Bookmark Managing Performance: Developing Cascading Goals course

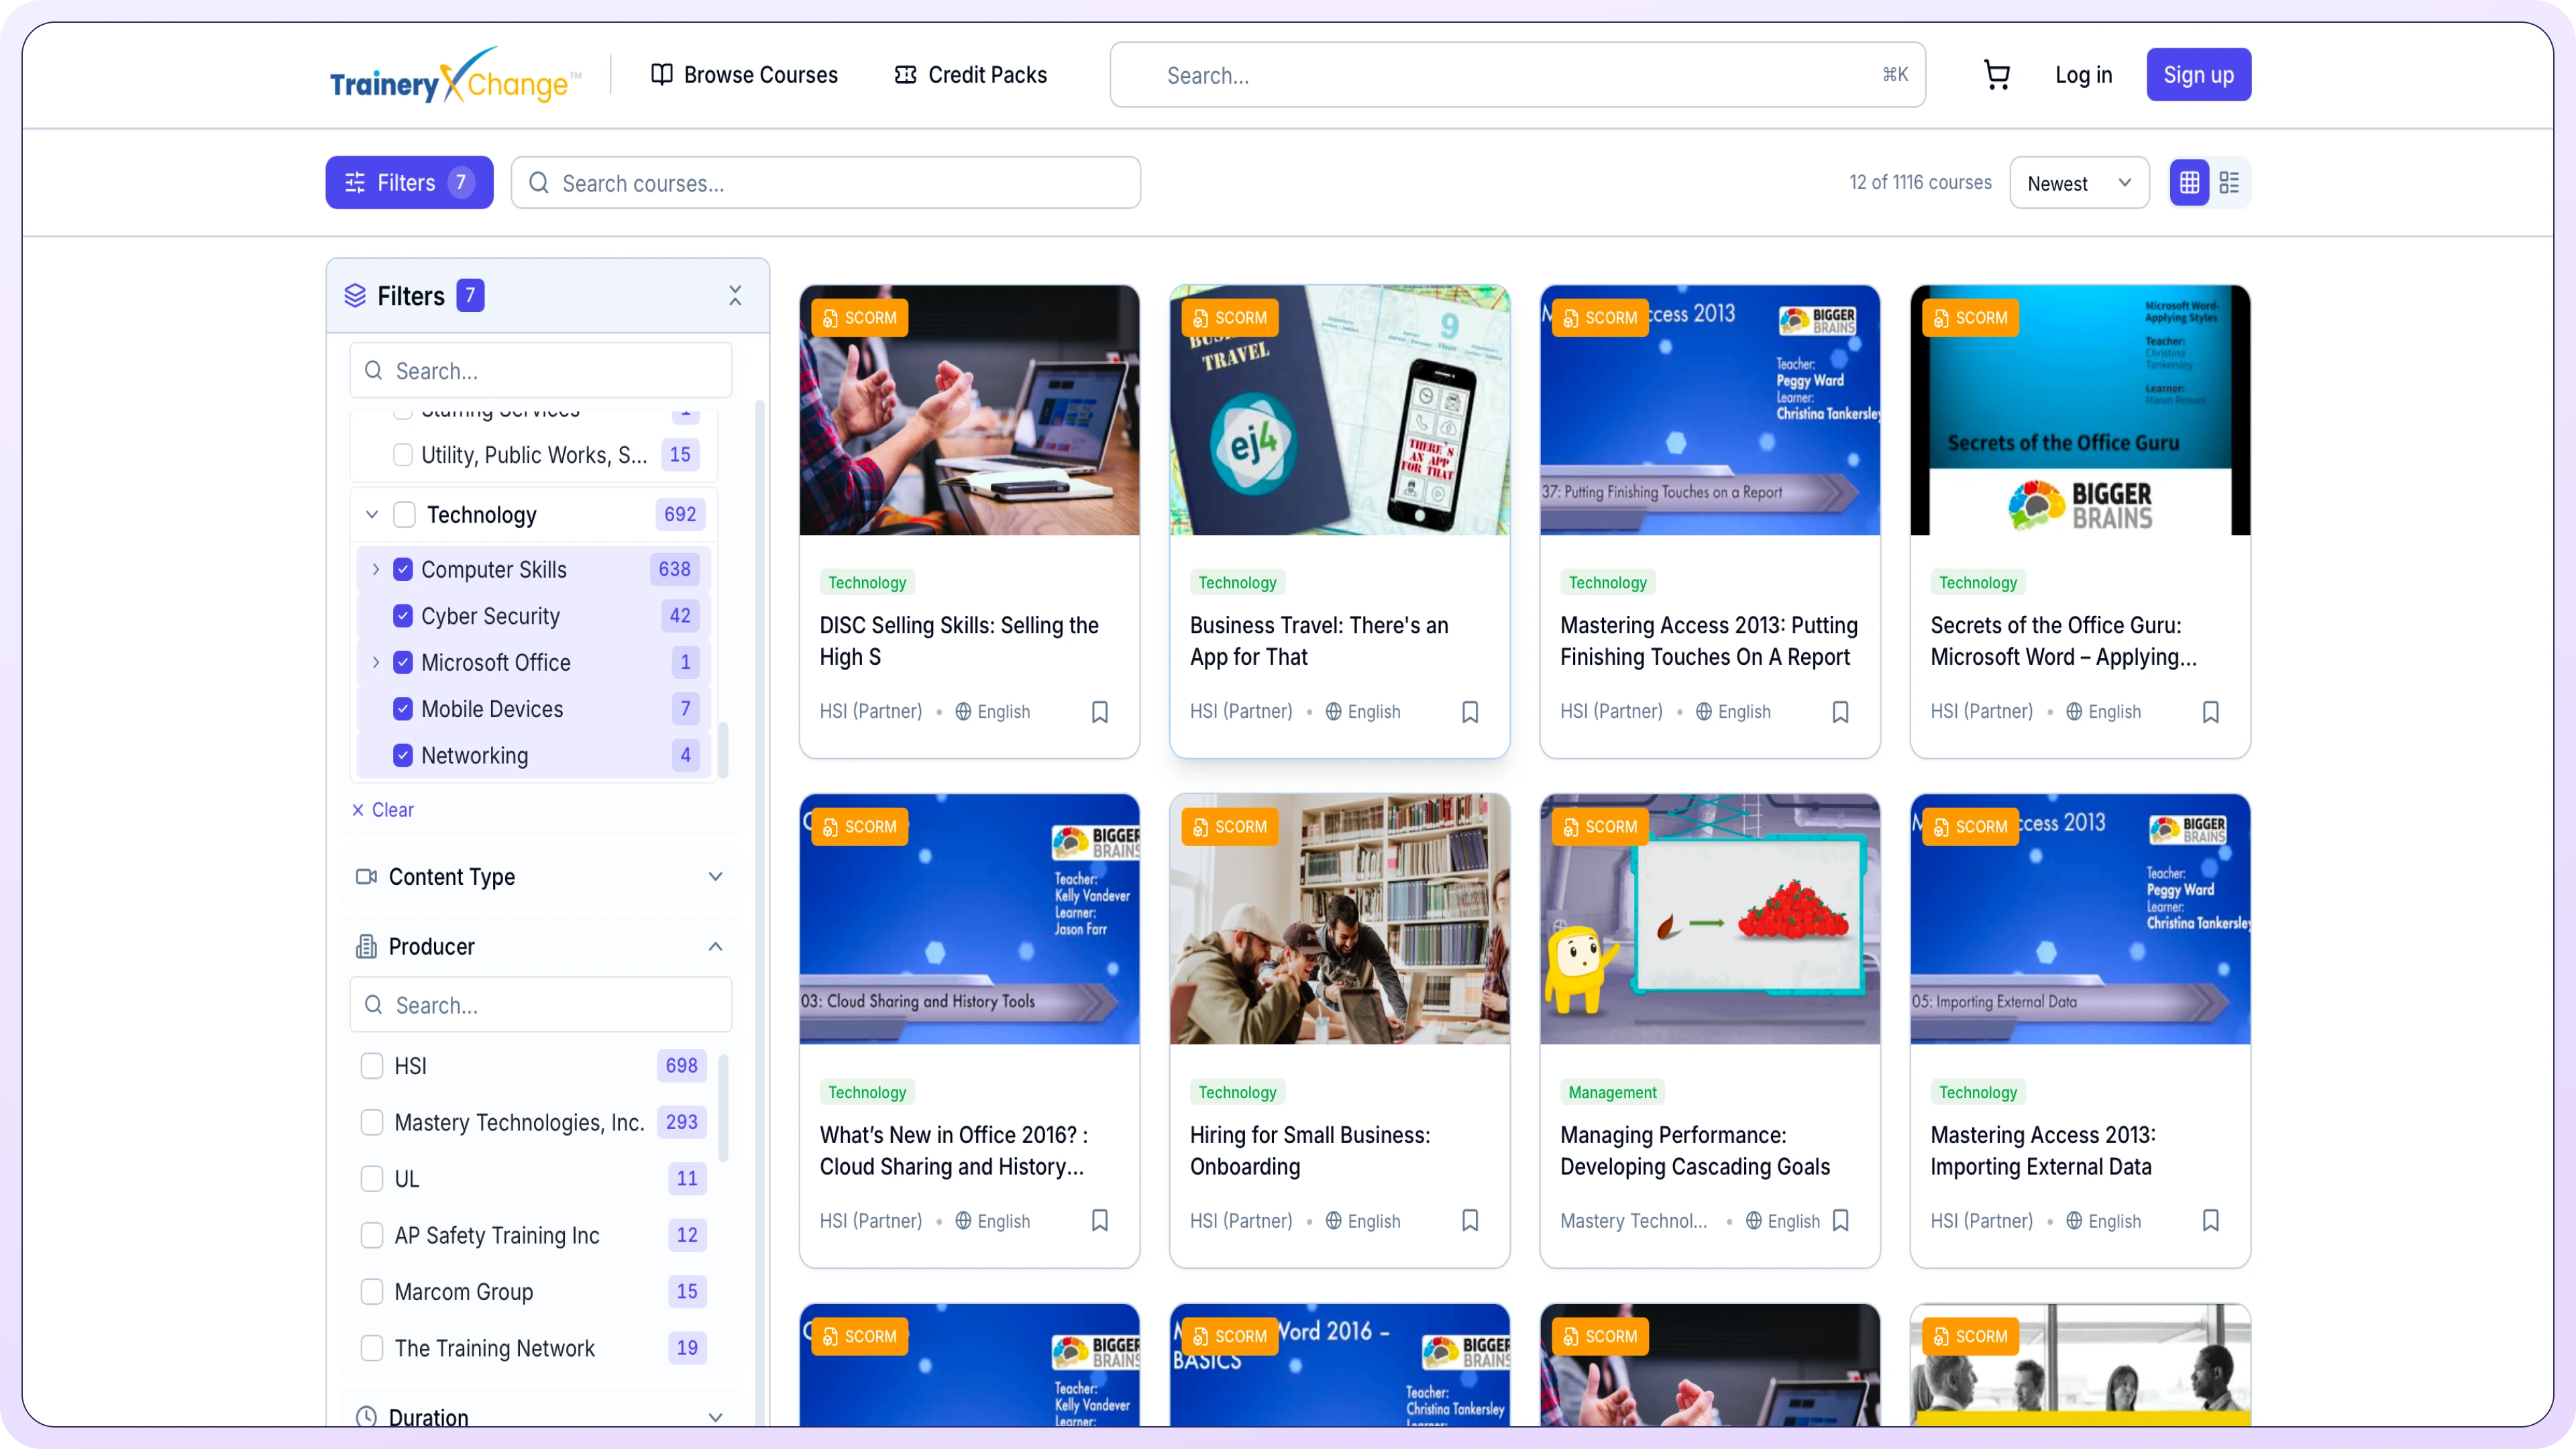point(1840,1221)
